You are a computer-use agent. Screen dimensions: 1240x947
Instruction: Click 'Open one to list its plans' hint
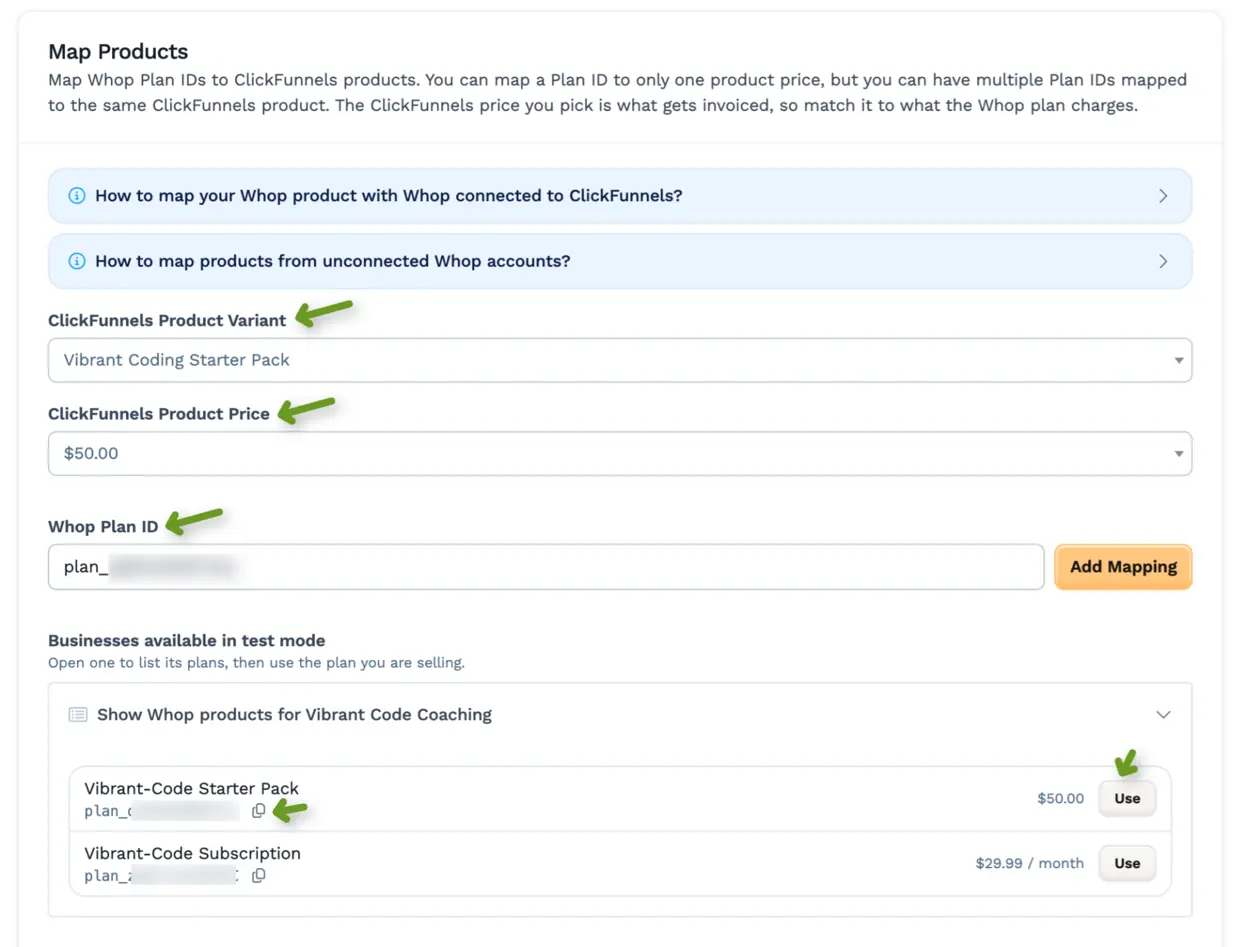(256, 663)
